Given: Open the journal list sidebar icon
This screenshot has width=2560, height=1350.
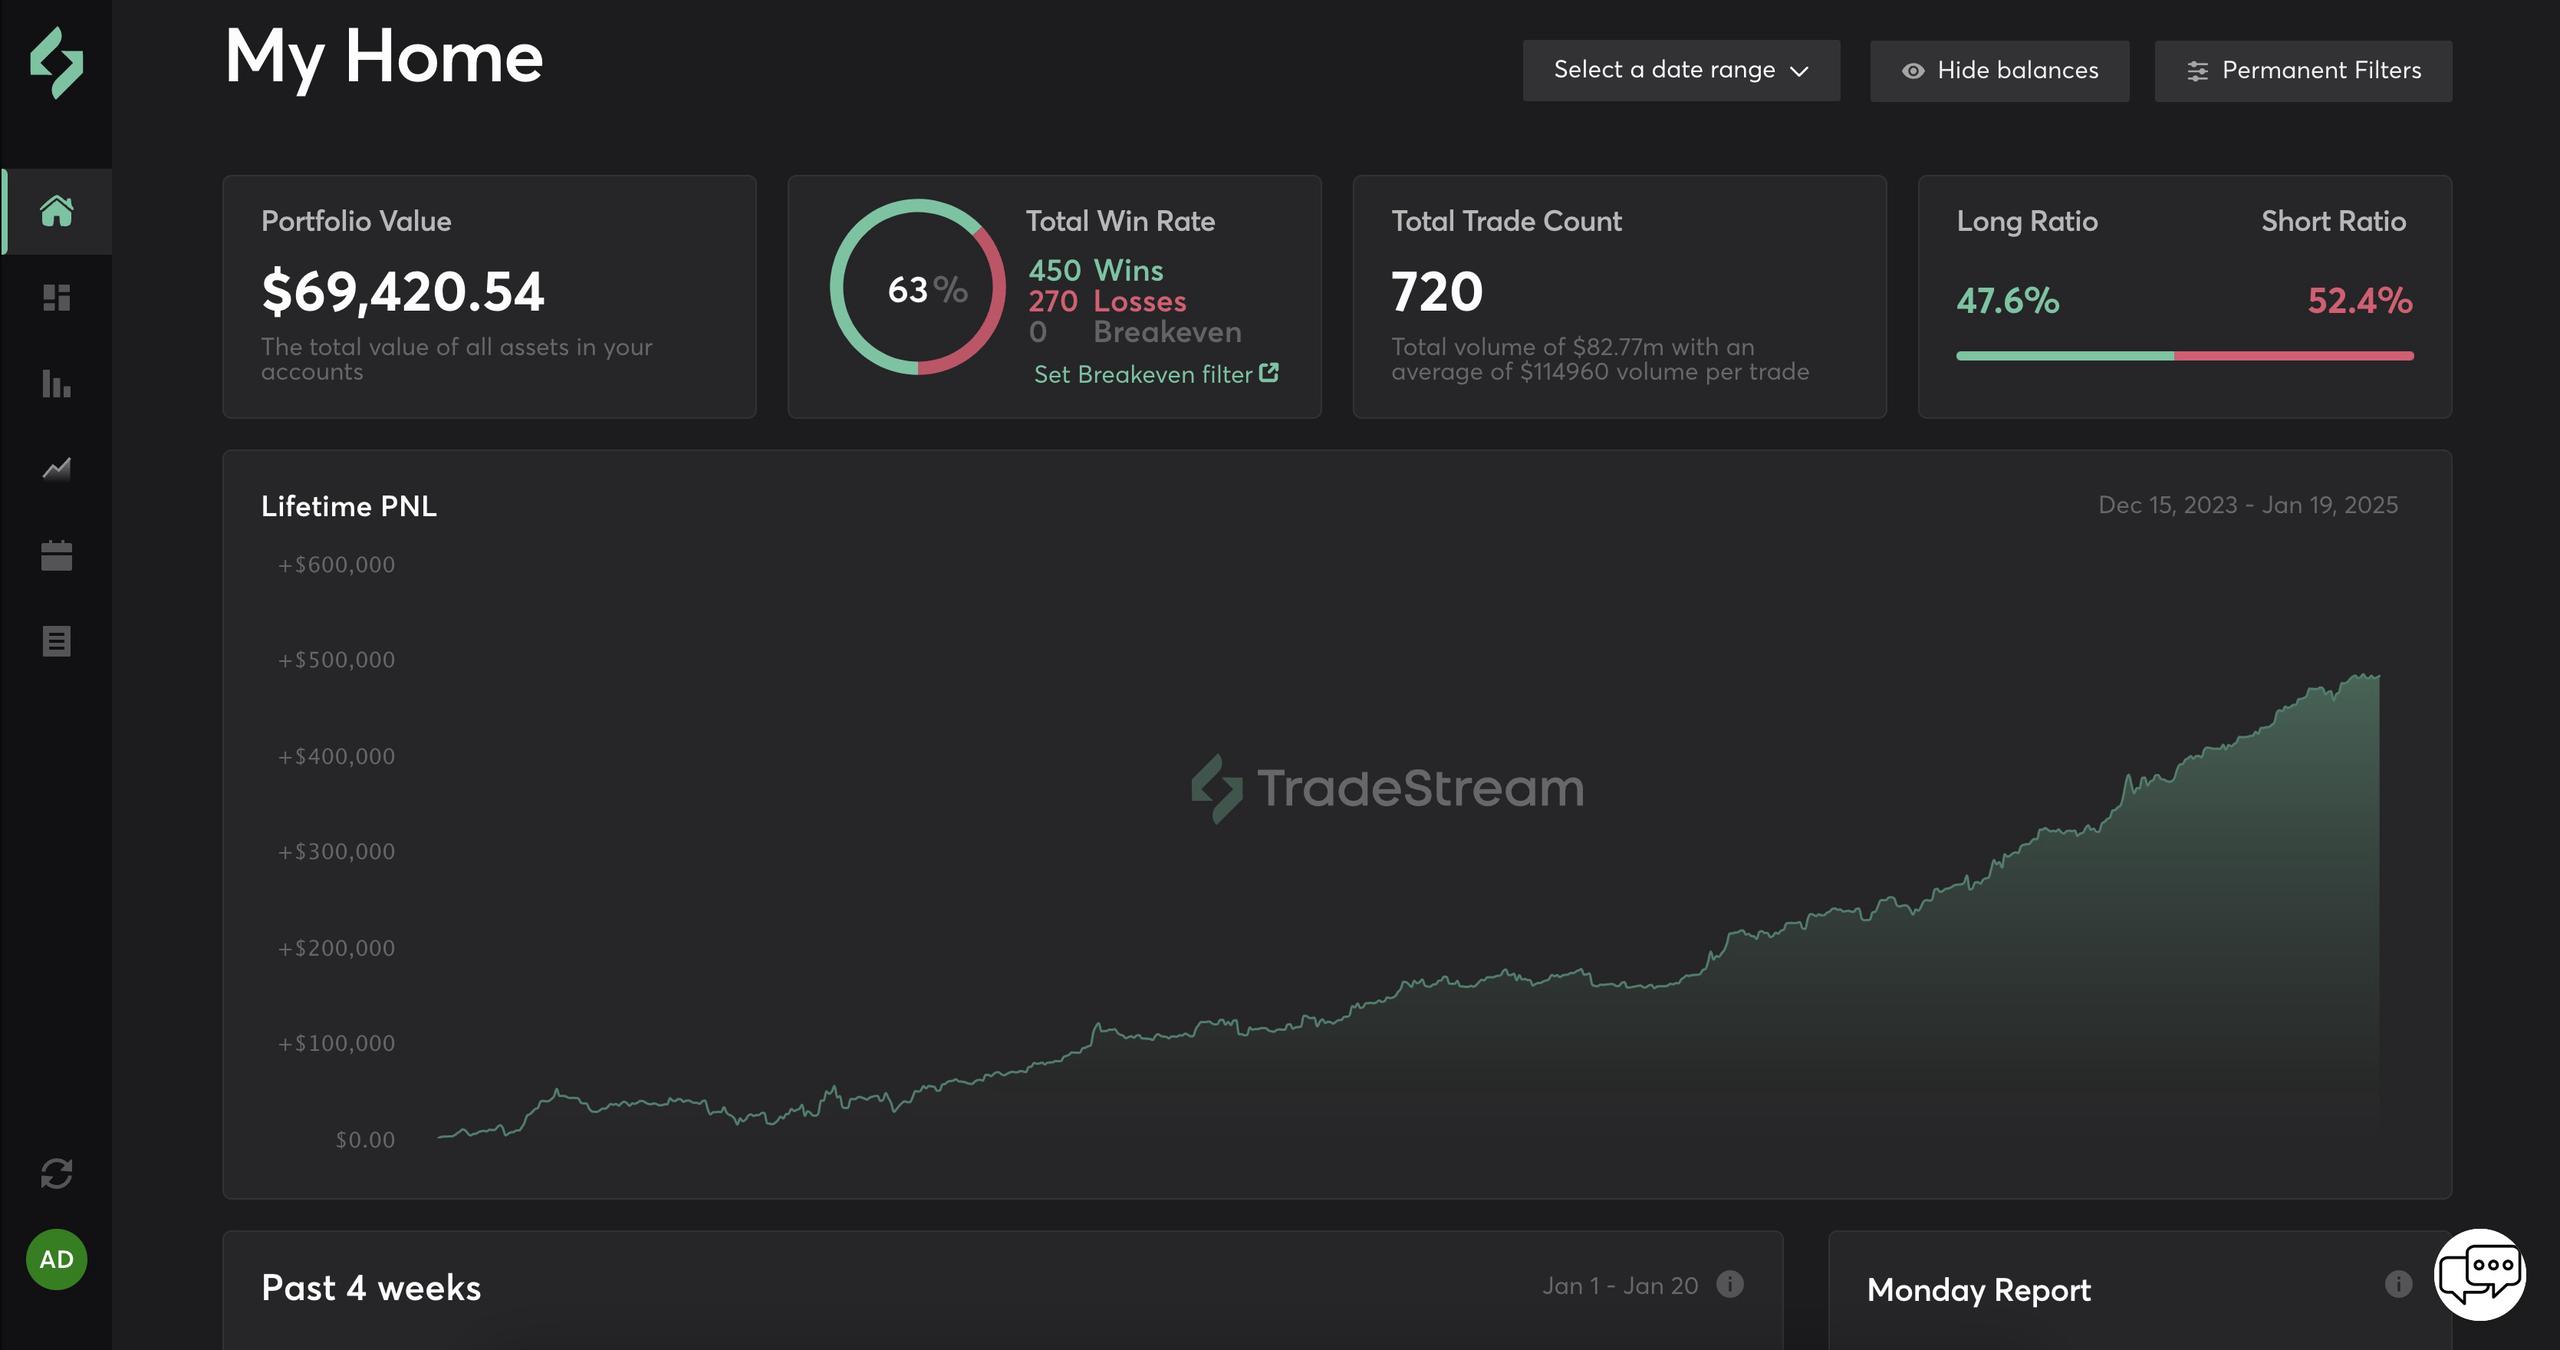Looking at the screenshot, I should (x=56, y=641).
